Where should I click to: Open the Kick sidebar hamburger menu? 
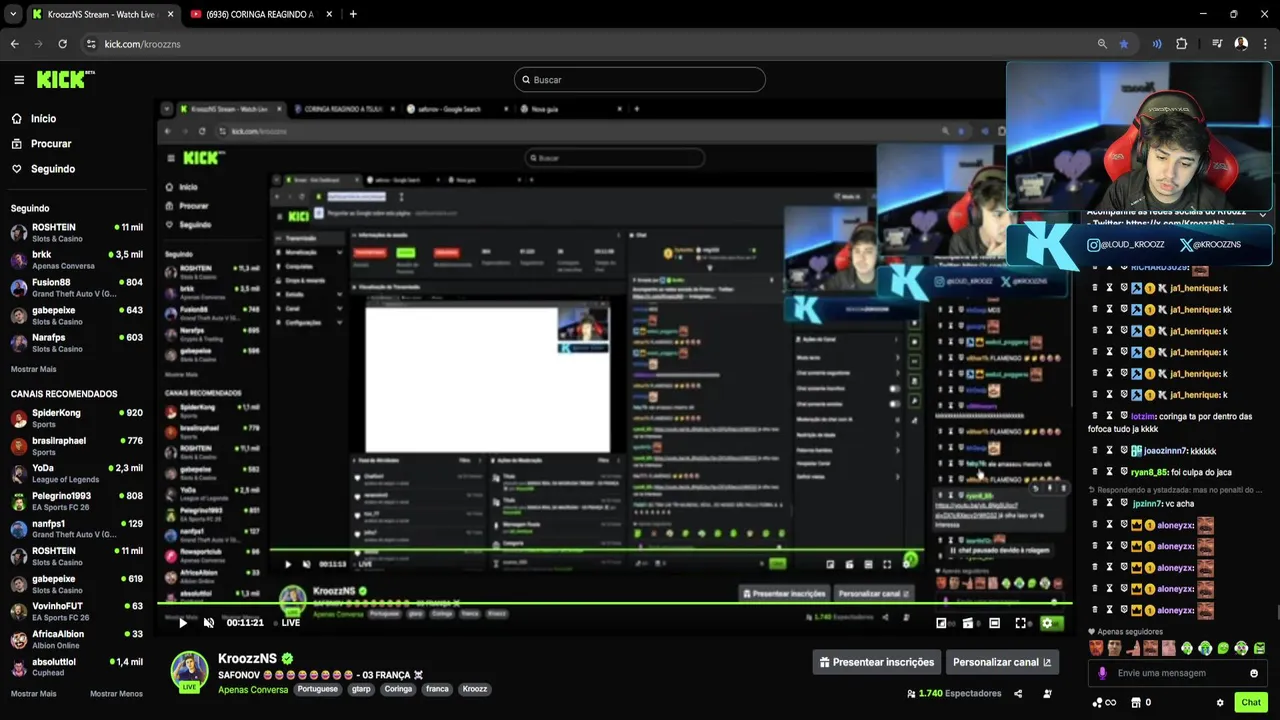19,80
